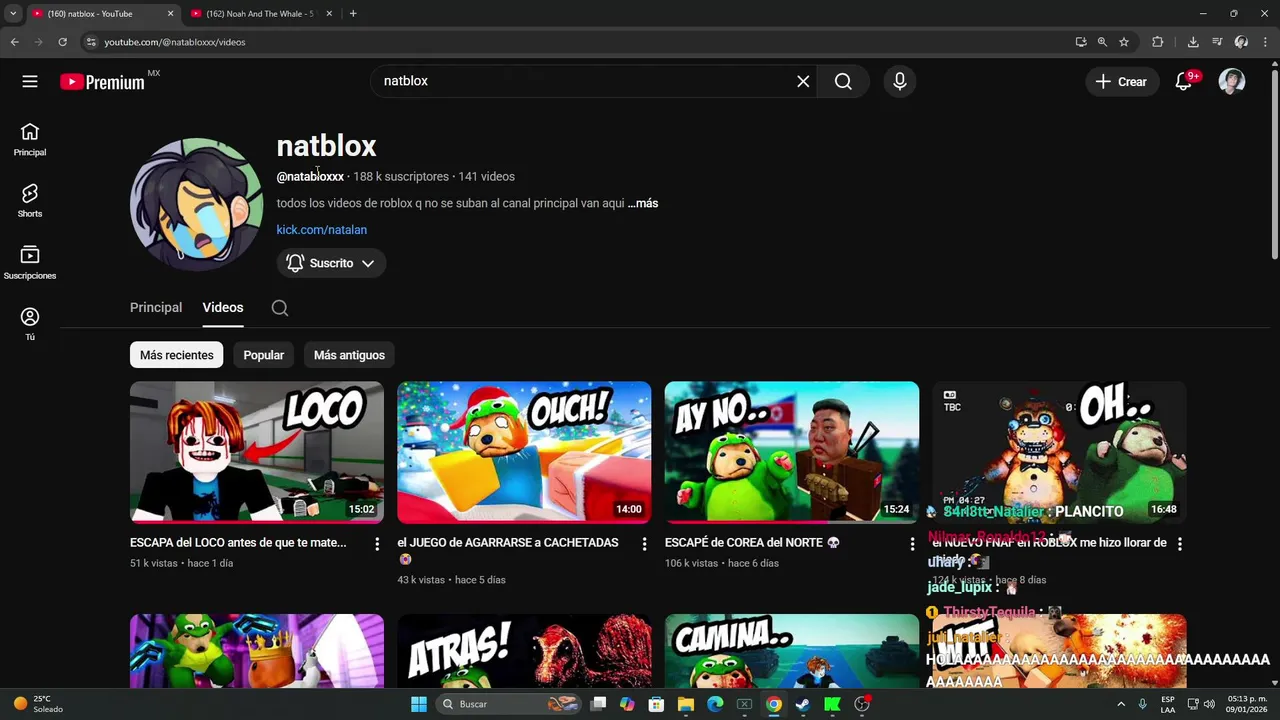Open File Explorer from taskbar
The height and width of the screenshot is (720, 1280).
click(686, 704)
